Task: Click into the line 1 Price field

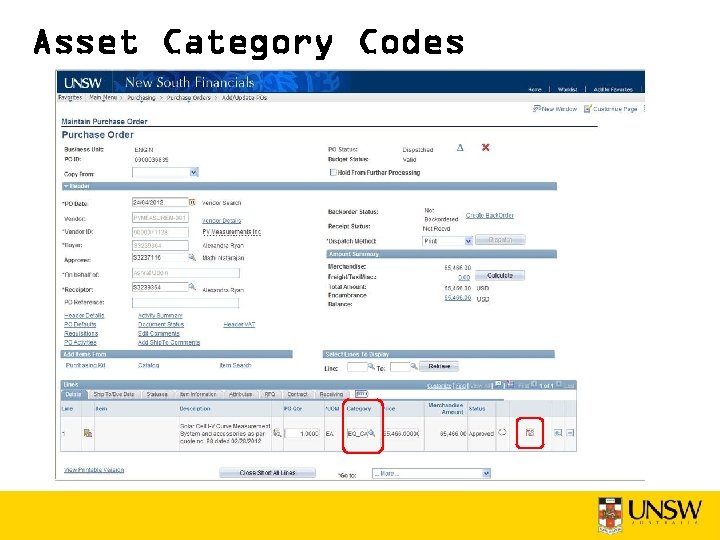Action: pyautogui.click(x=401, y=433)
